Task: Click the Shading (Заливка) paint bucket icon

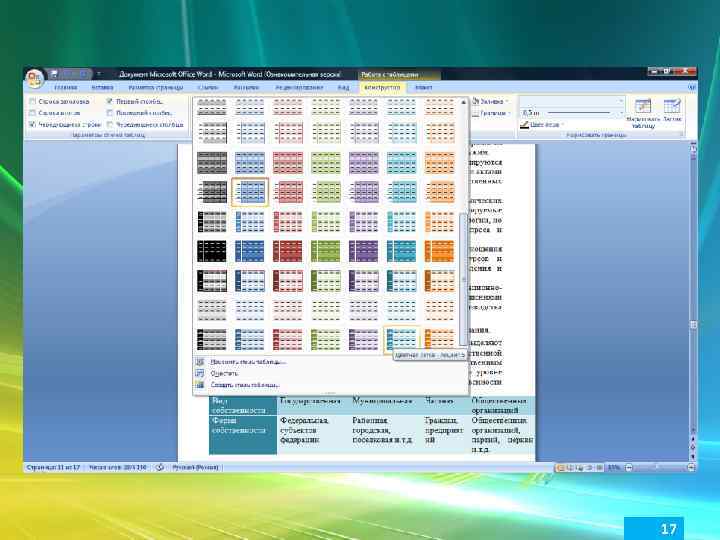Action: tap(476, 101)
